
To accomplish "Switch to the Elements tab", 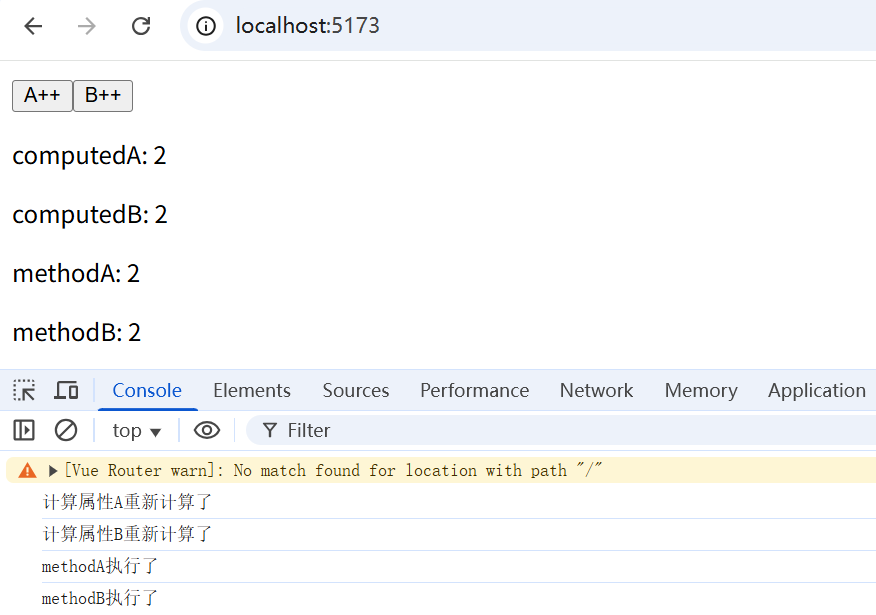I will (252, 390).
